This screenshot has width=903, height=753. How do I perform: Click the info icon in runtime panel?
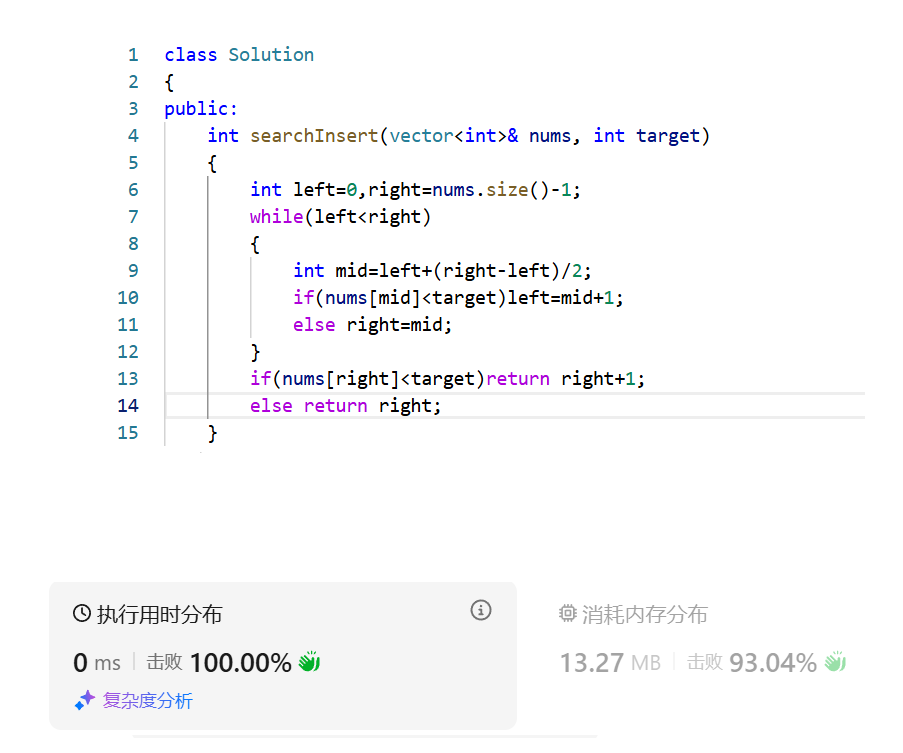point(481,610)
